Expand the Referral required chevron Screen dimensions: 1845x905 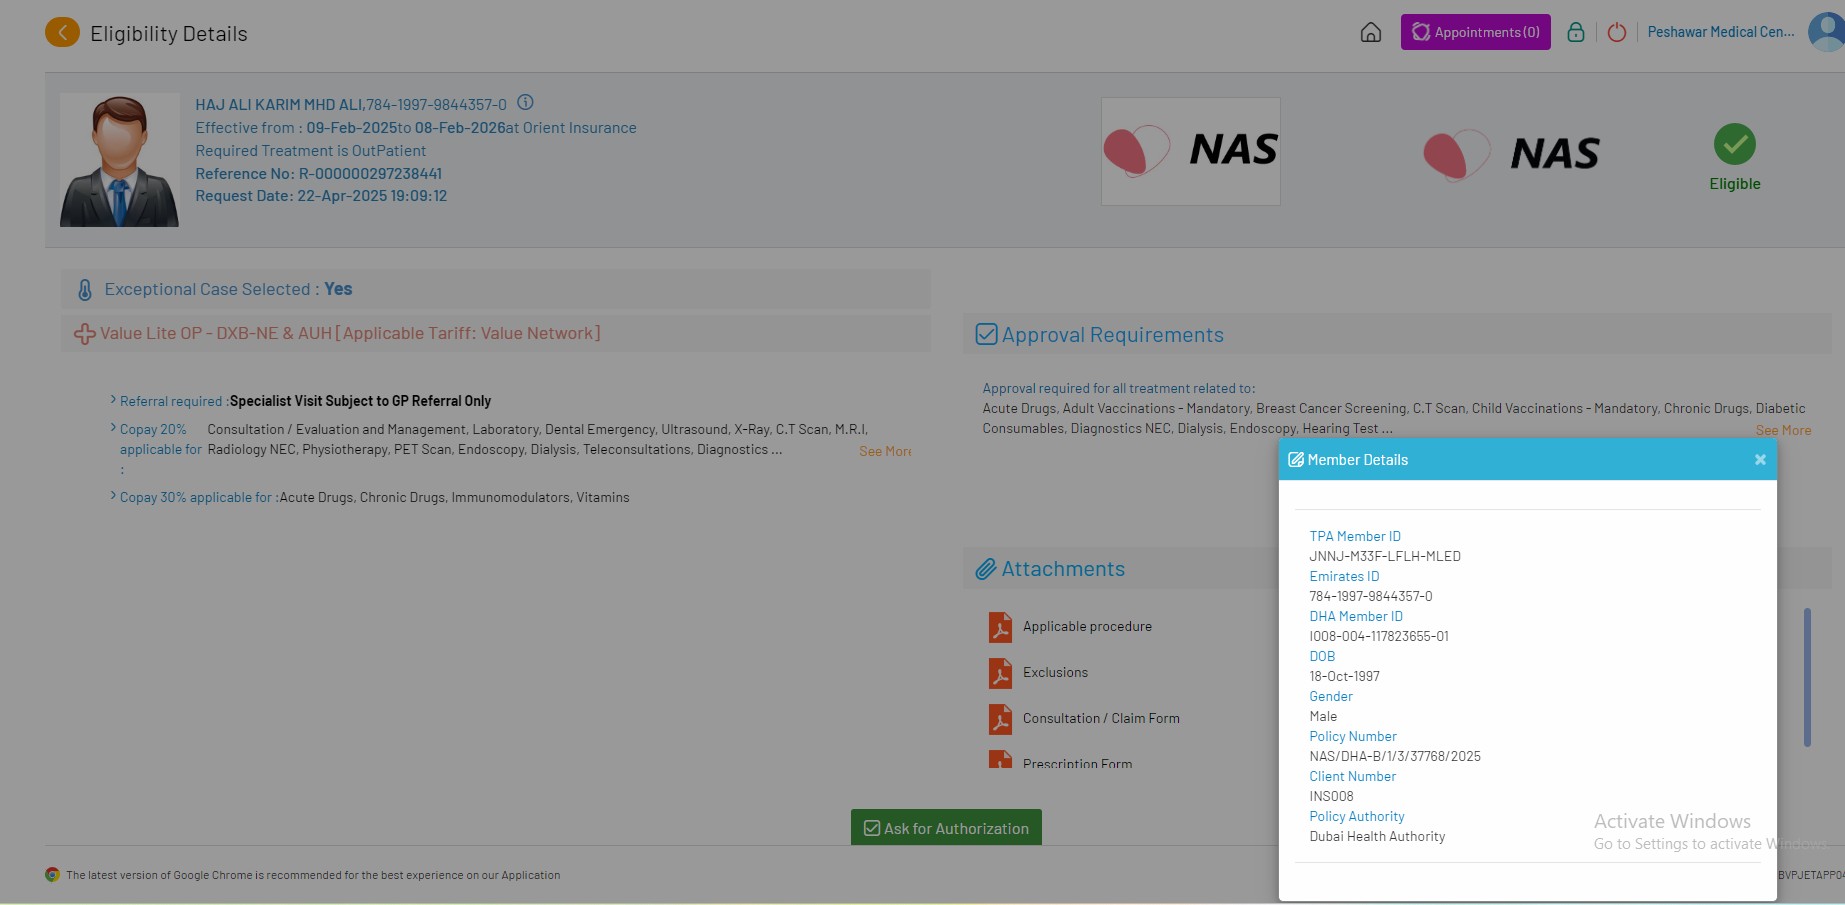[x=113, y=400]
